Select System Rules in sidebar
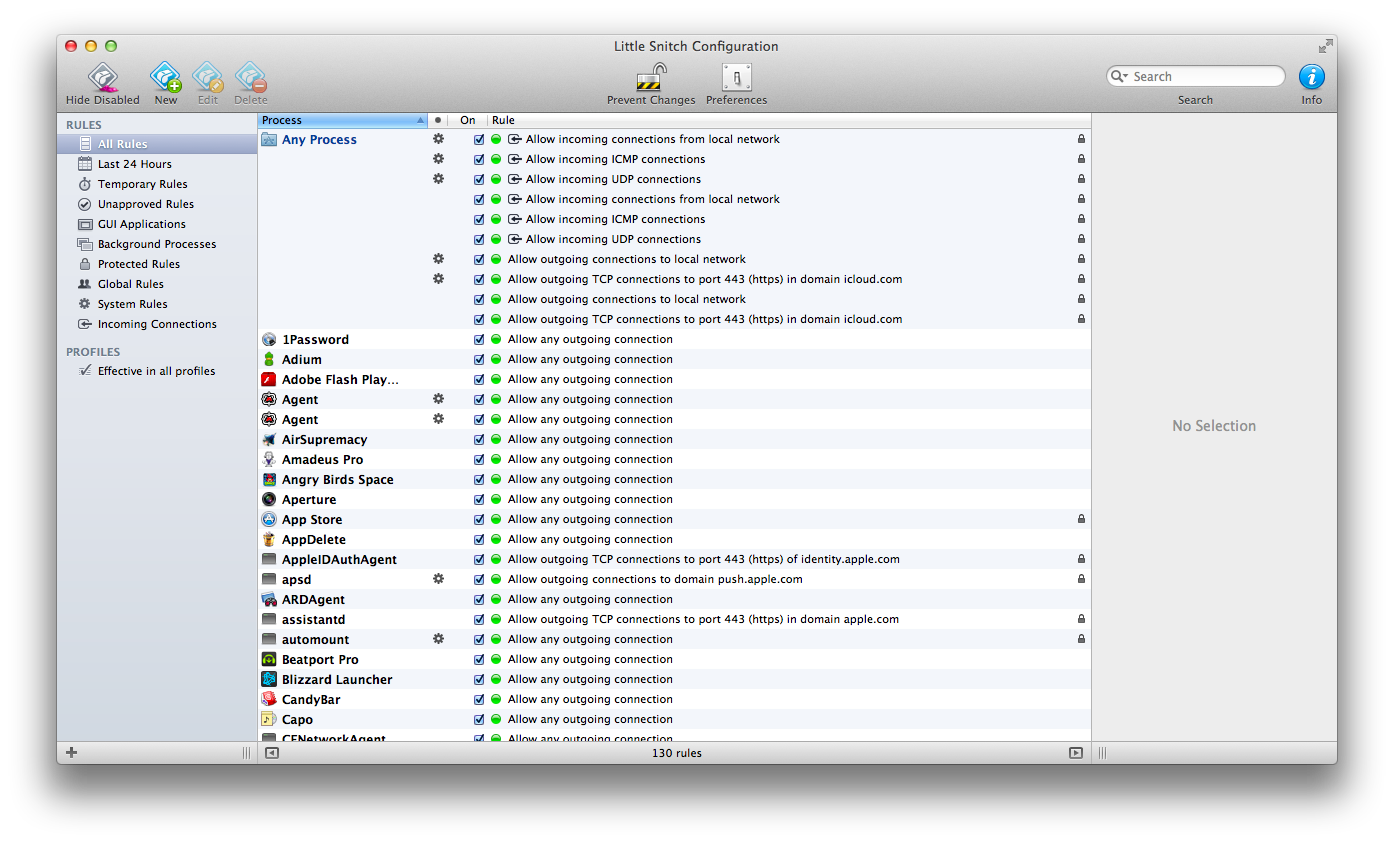This screenshot has width=1394, height=843. tap(132, 304)
